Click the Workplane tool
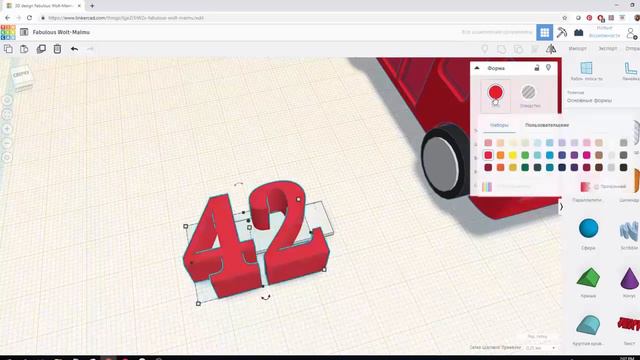Screen dimensions: 640x360 pos(587,71)
